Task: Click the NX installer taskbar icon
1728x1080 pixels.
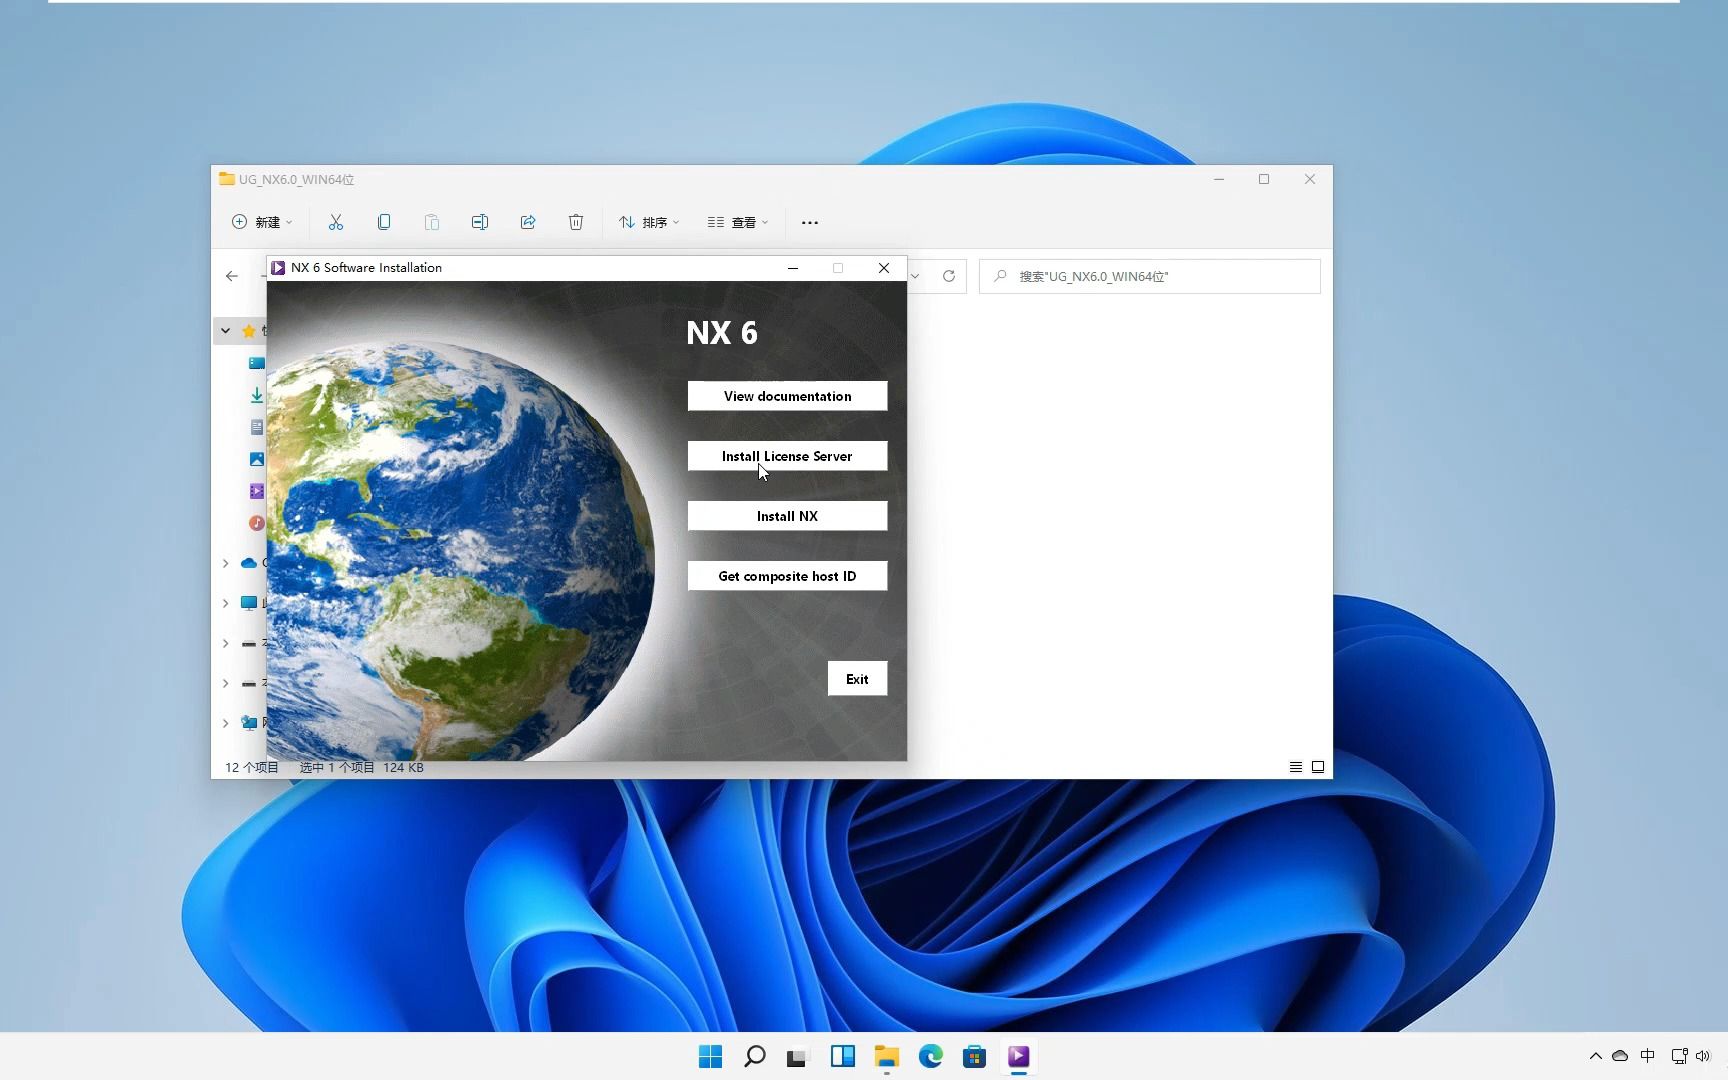Action: point(1019,1056)
